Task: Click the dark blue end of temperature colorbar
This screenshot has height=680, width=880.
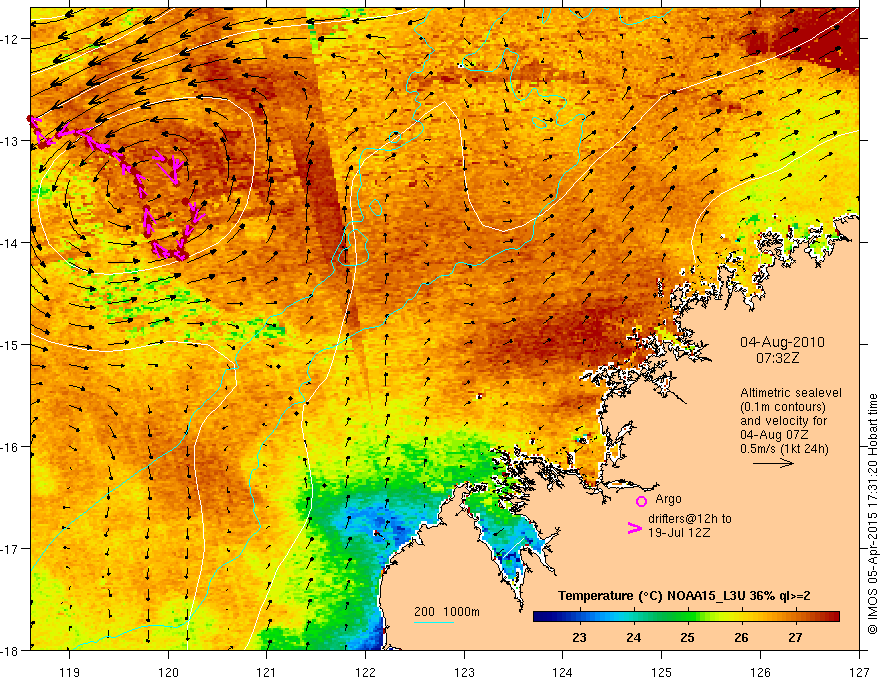Action: click(x=540, y=617)
